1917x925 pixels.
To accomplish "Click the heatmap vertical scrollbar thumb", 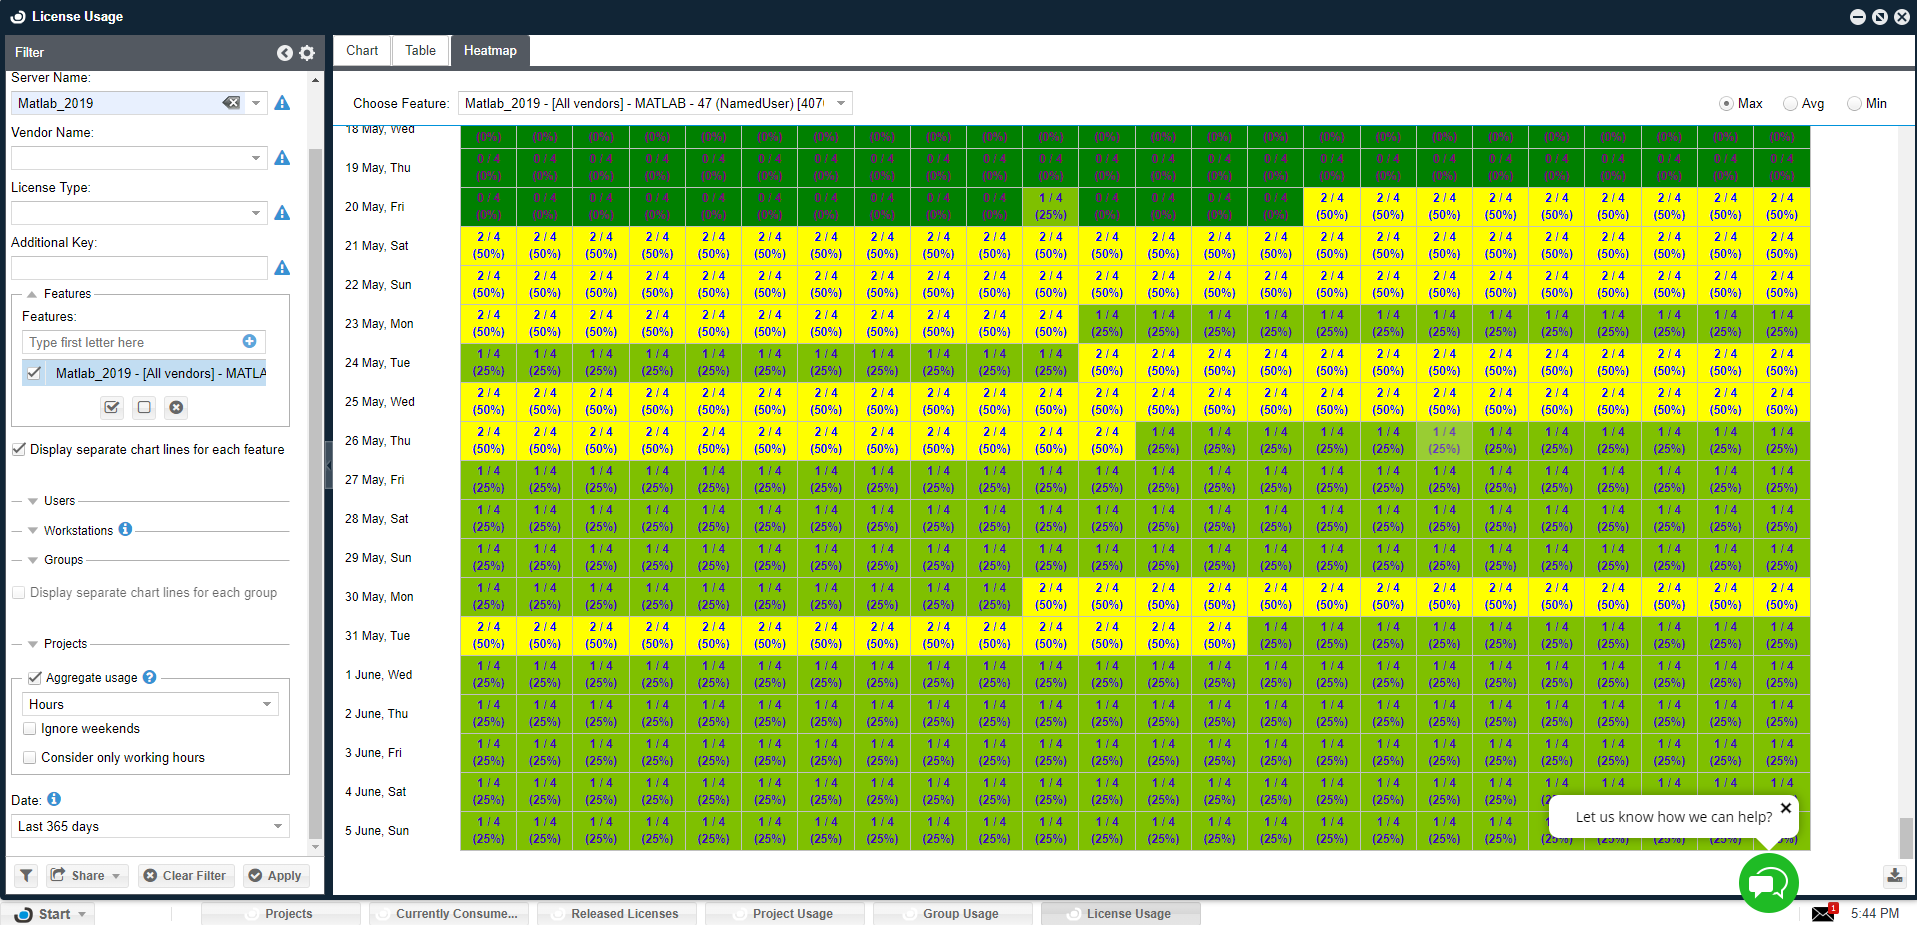I will tap(1906, 836).
